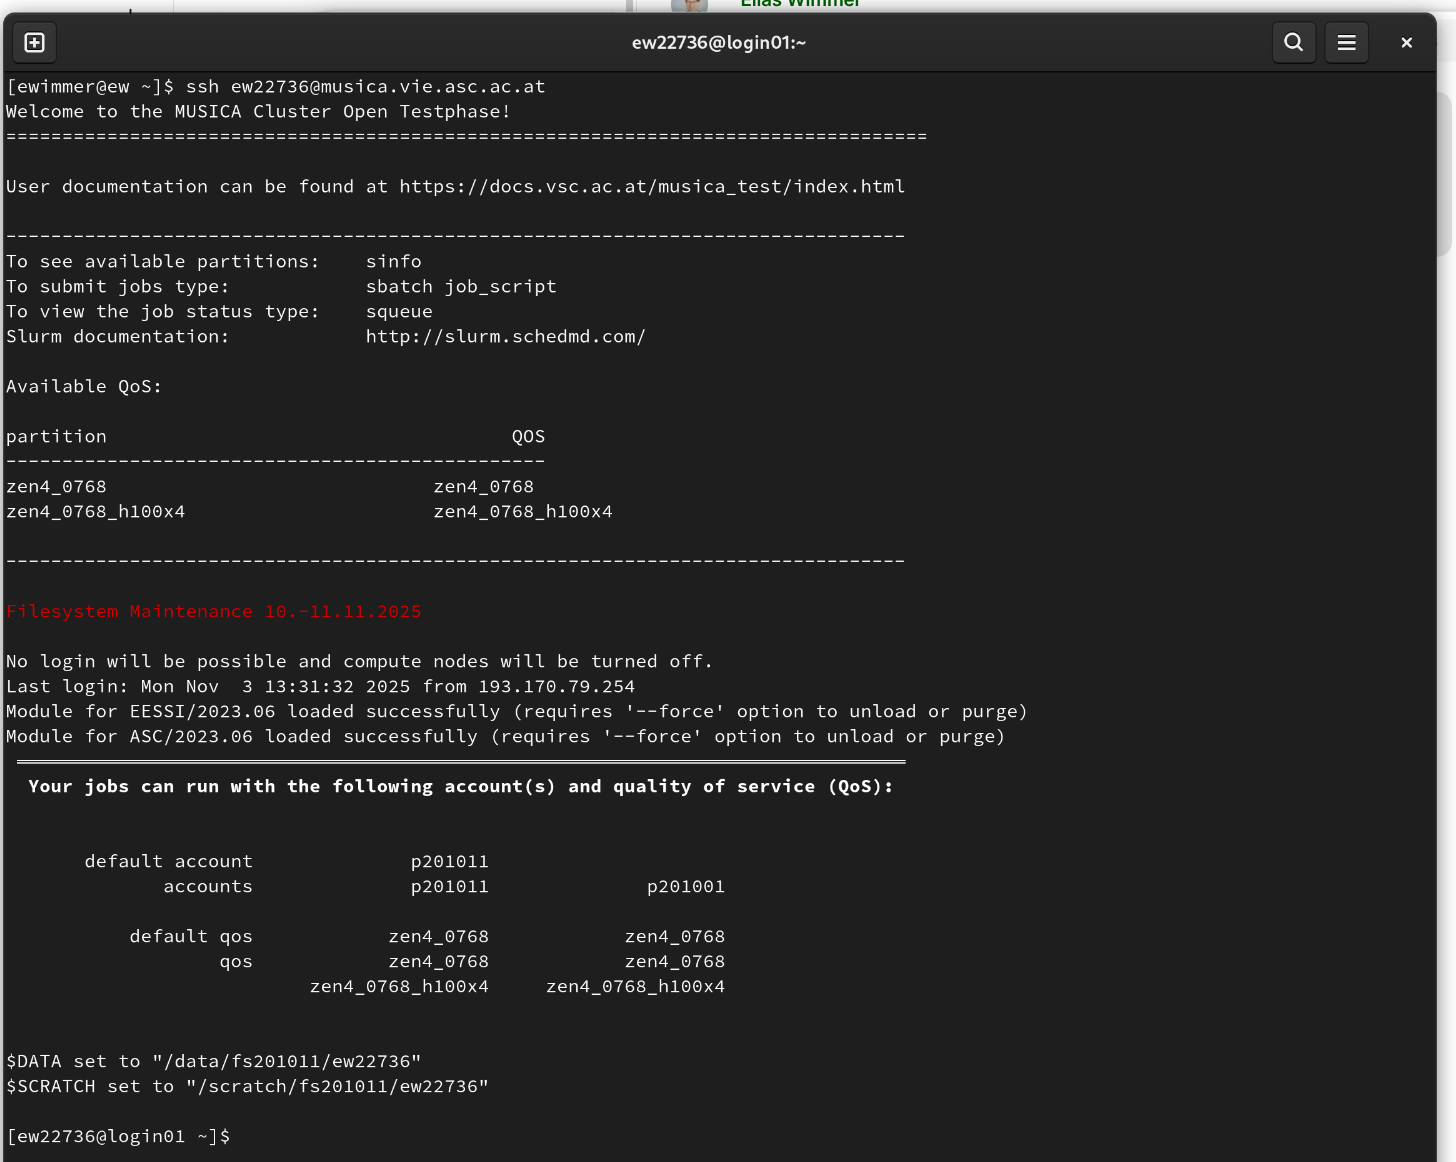Click the Elias Wimmer name behind terminal
The image size is (1456, 1162).
point(800,4)
